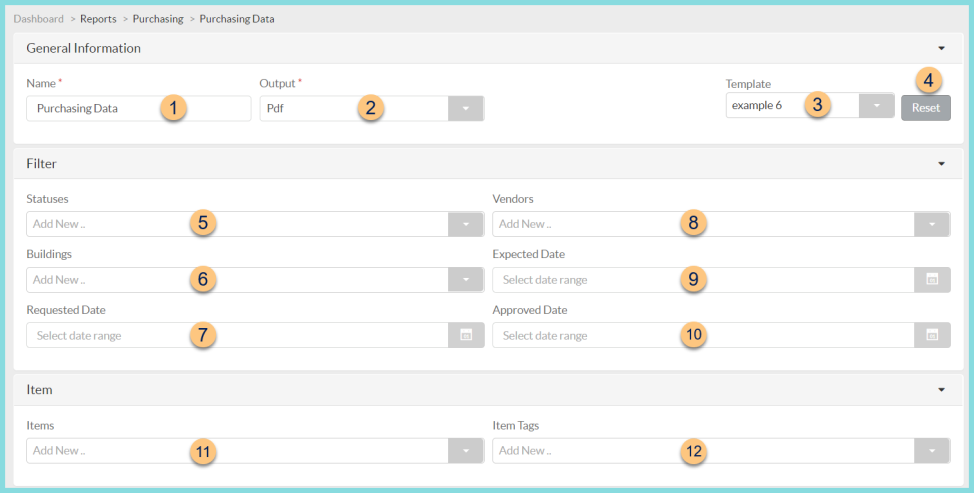Click the Pdf output value
The width and height of the screenshot is (974, 493).
(x=275, y=108)
